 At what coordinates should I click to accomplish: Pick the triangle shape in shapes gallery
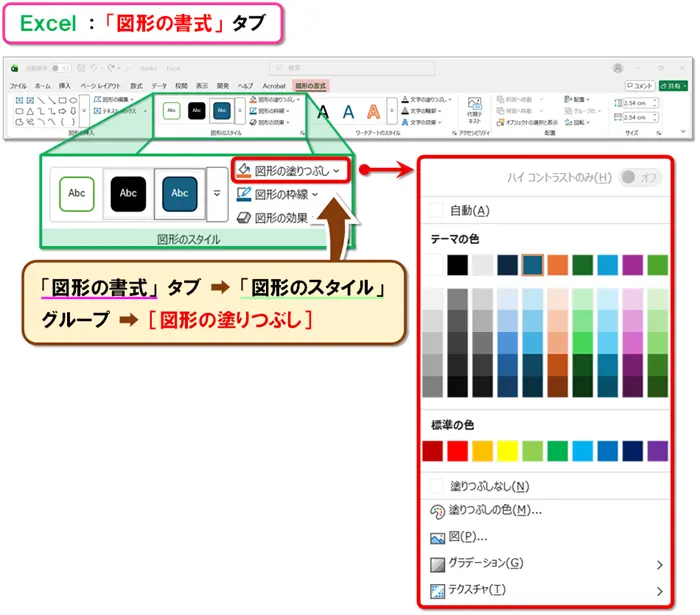point(30,111)
